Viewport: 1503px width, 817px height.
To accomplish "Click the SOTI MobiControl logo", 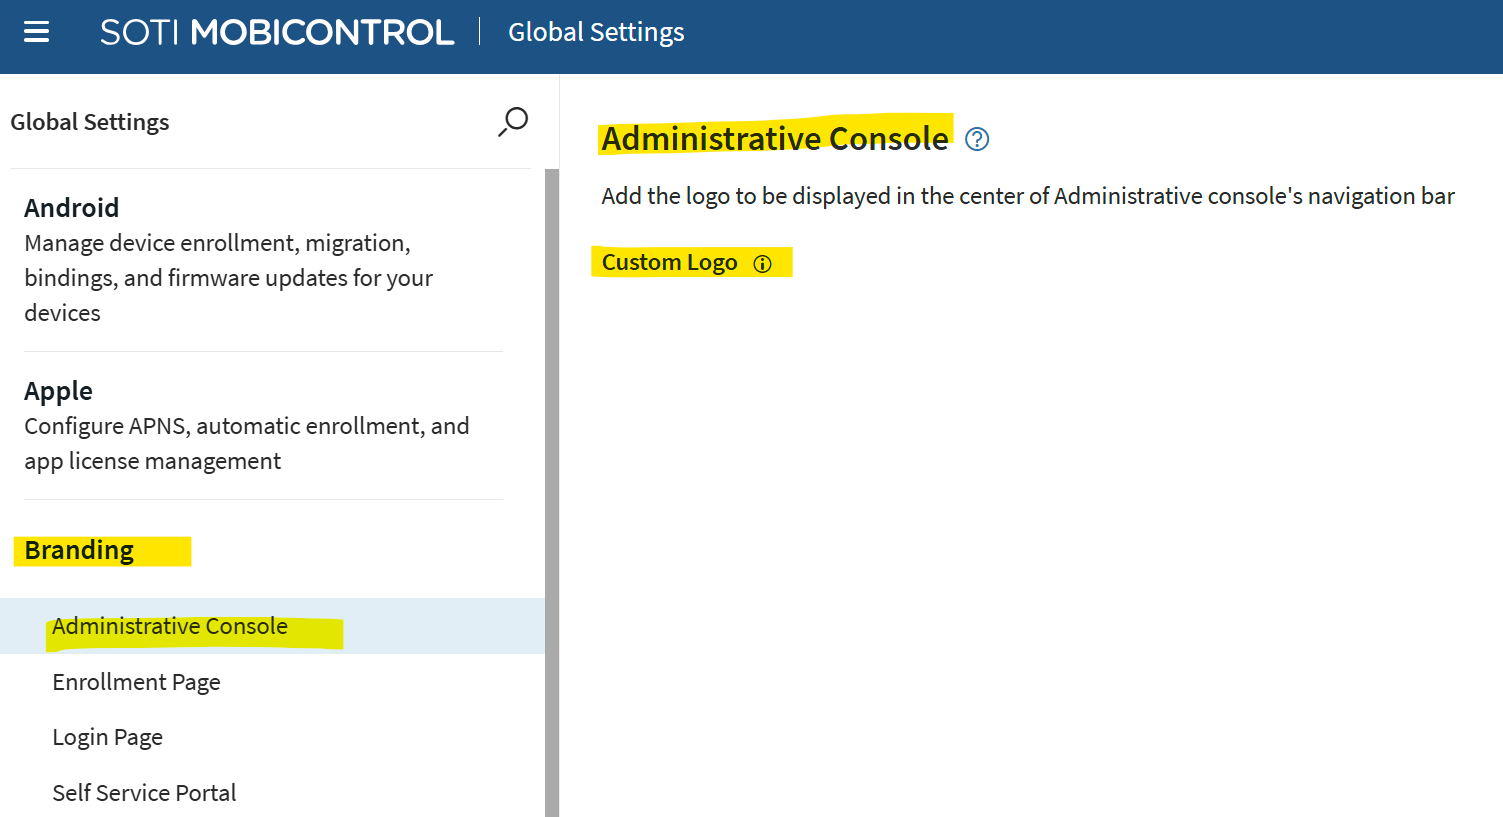I will [x=277, y=32].
